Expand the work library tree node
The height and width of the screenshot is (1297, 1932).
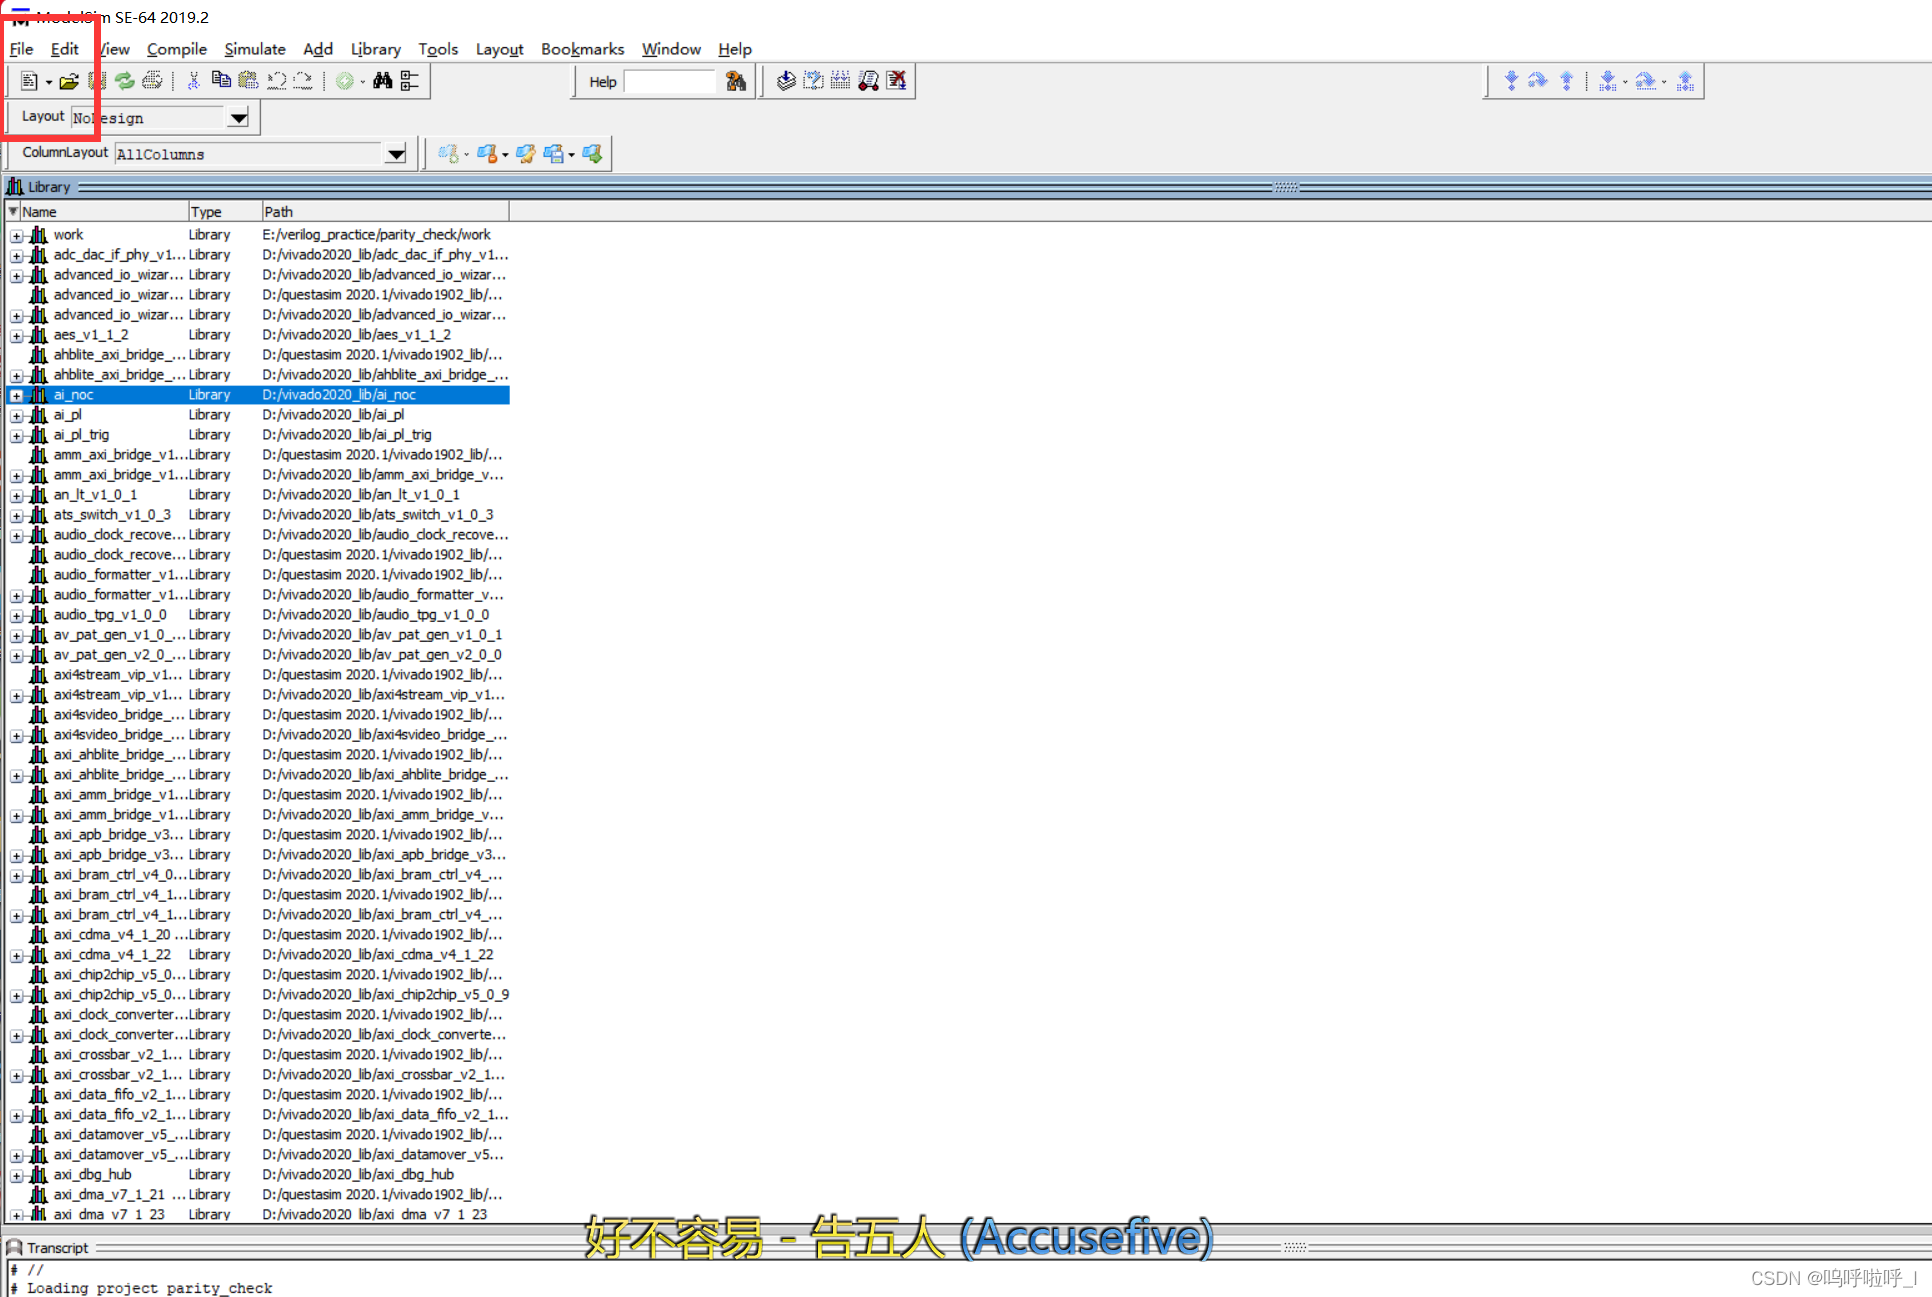click(17, 236)
